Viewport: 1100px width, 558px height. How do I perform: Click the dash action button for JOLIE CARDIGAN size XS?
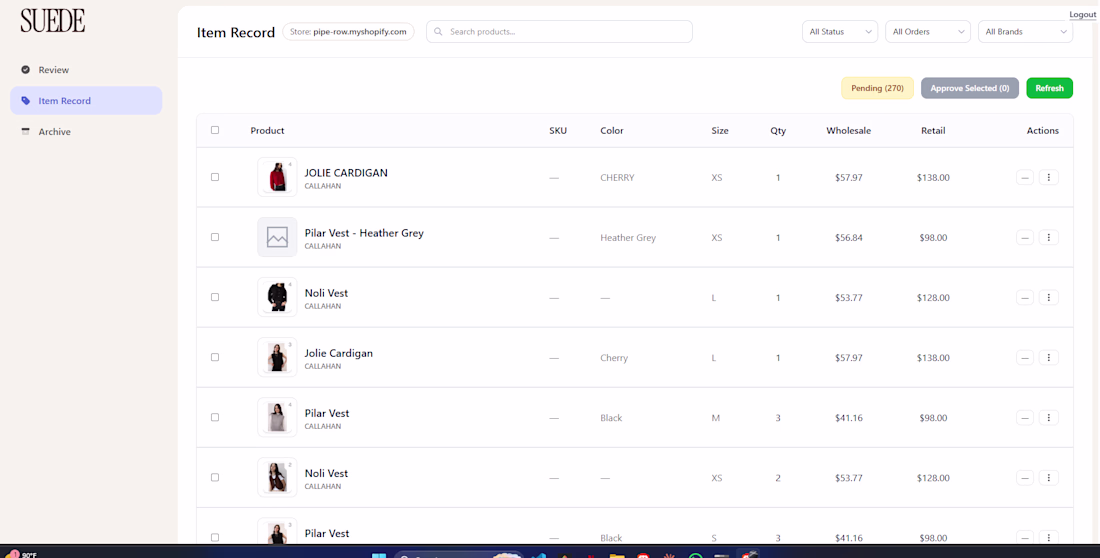1025,178
